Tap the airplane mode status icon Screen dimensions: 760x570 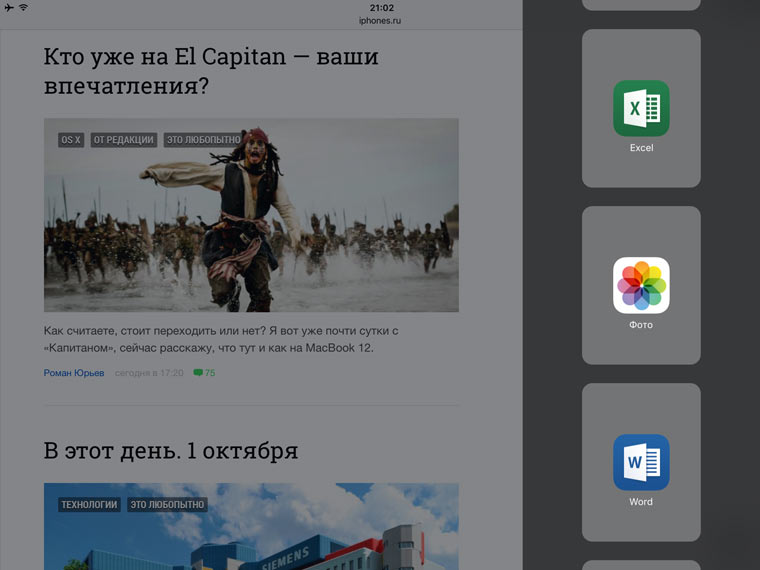[x=9, y=7]
